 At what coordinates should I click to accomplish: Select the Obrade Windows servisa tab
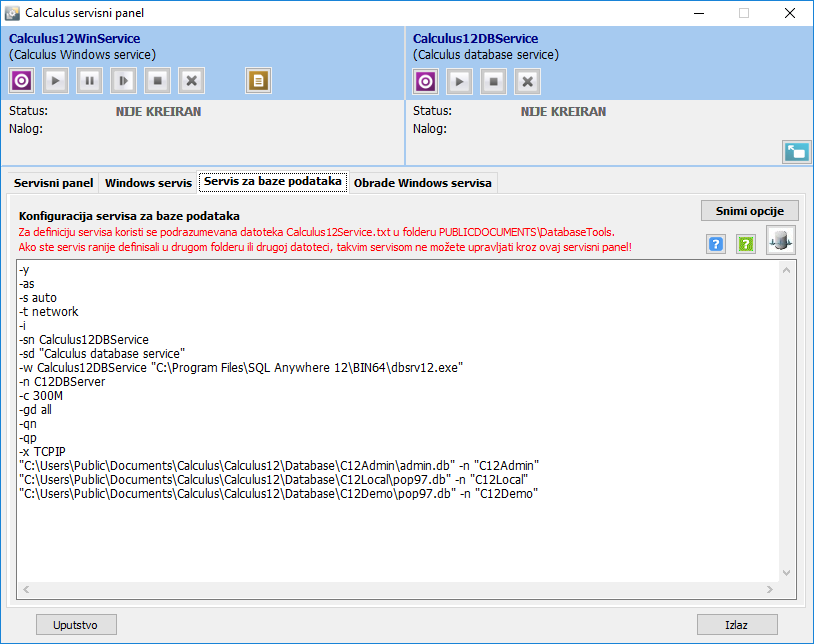click(422, 183)
